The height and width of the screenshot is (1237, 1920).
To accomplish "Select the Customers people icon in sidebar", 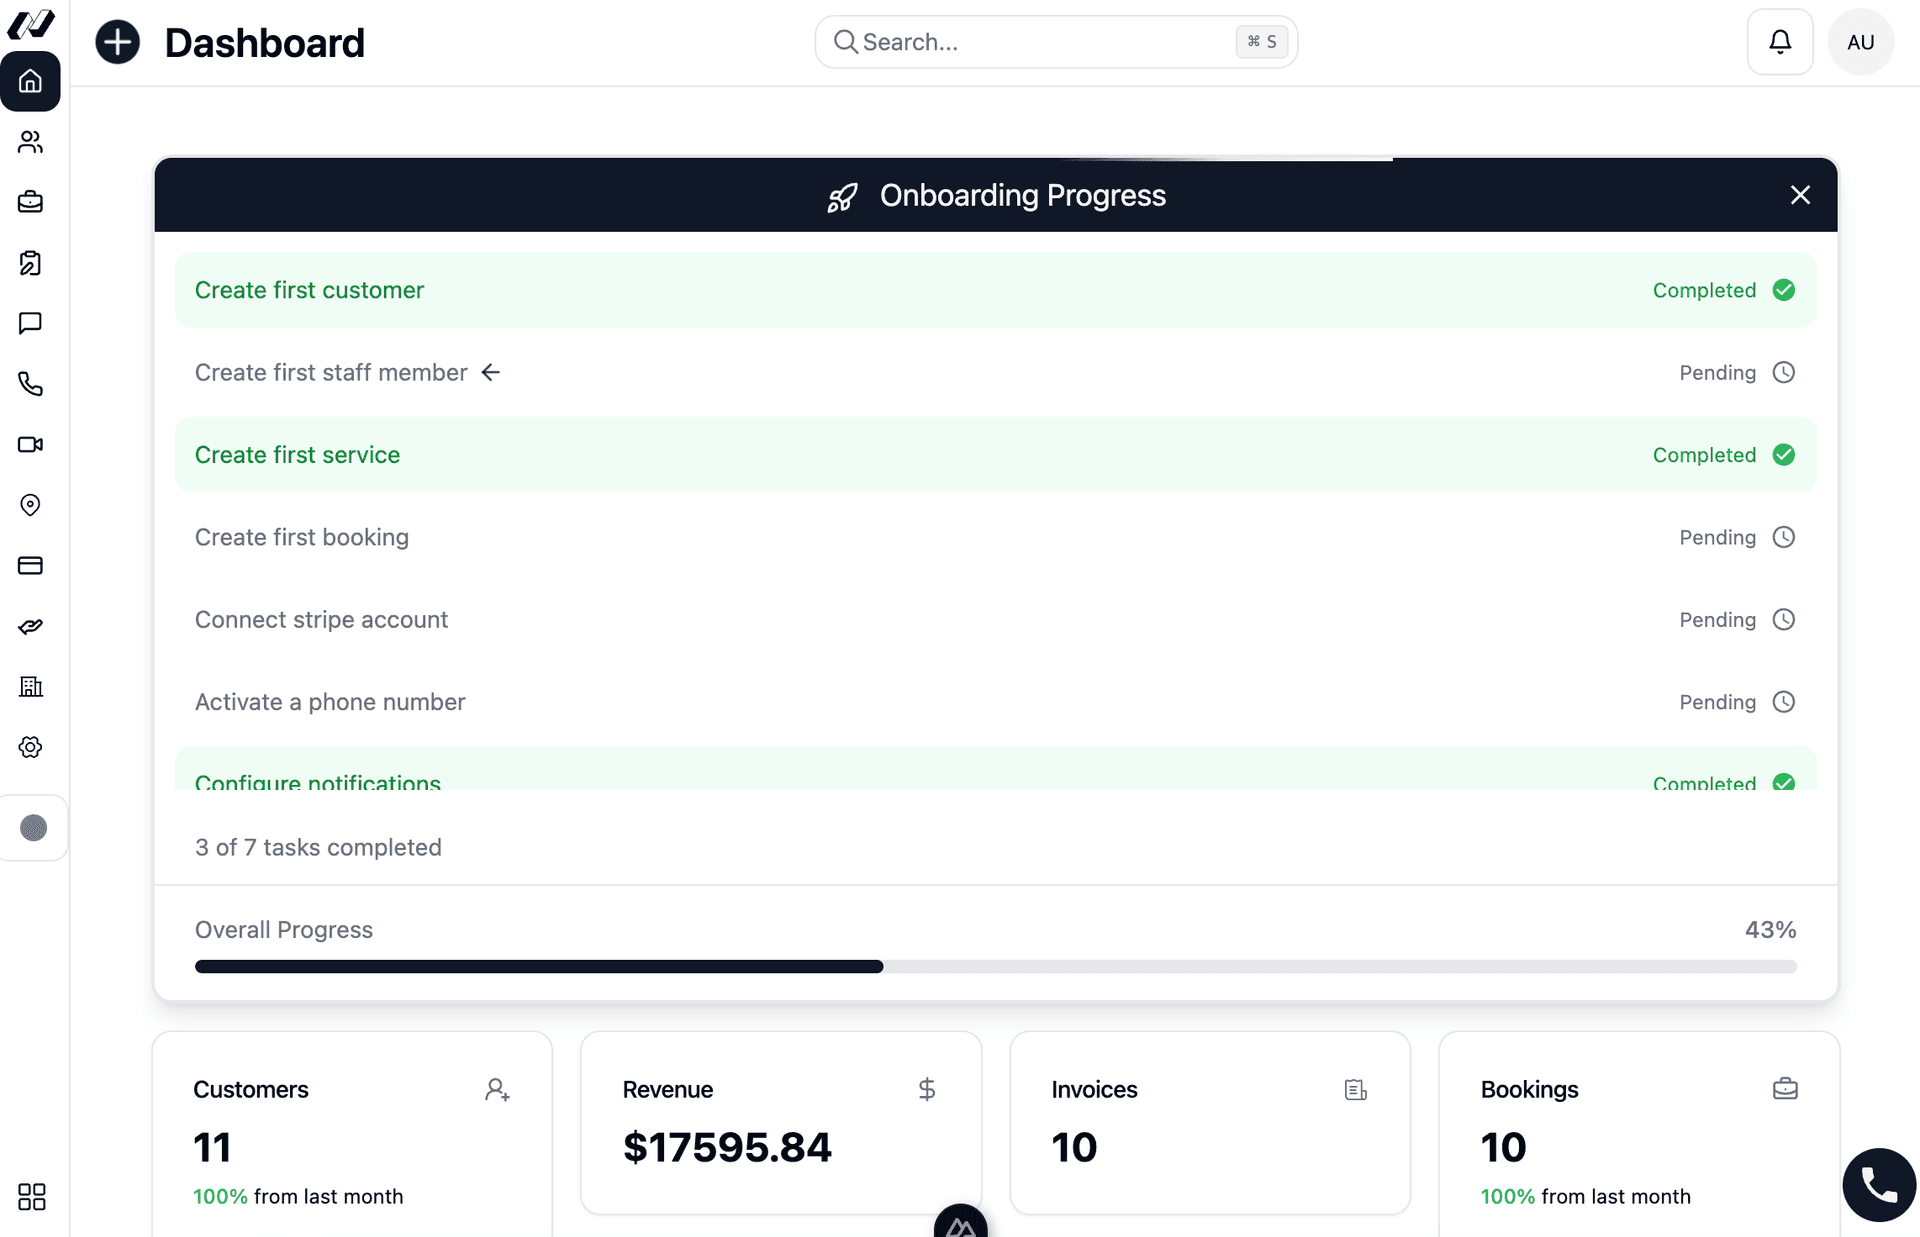I will pyautogui.click(x=31, y=142).
